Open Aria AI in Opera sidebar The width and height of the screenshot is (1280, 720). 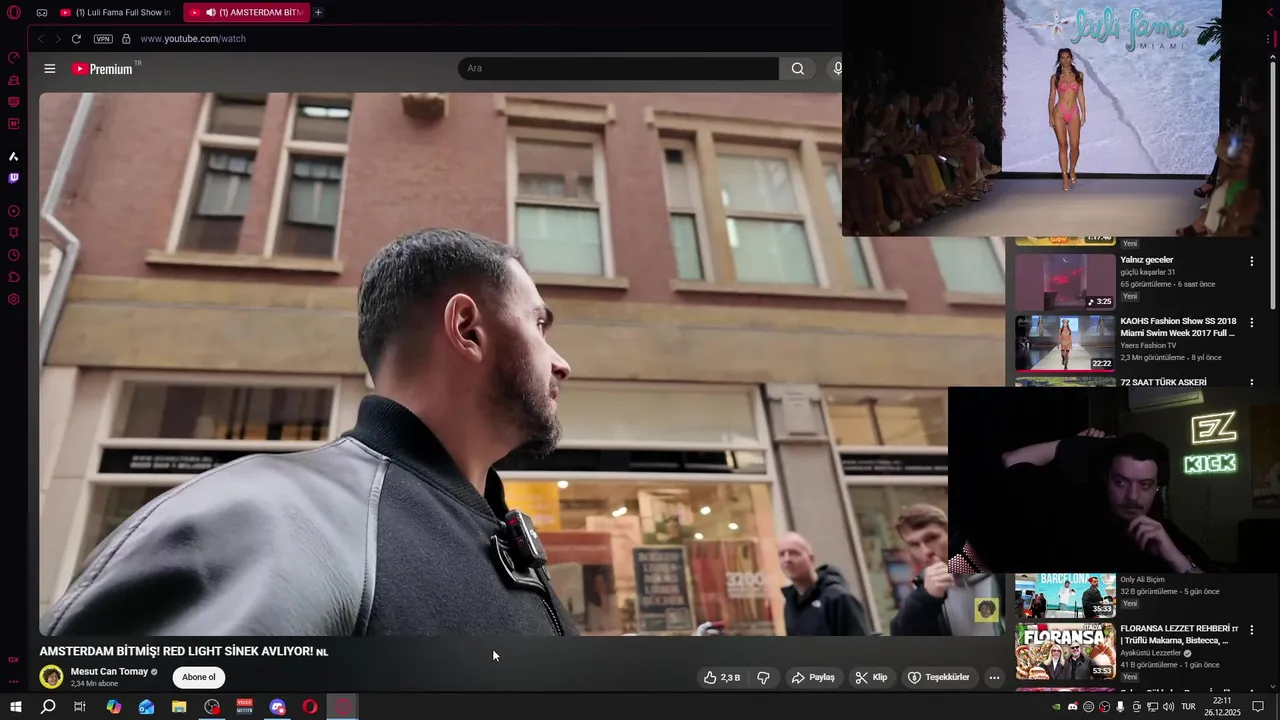(14, 156)
